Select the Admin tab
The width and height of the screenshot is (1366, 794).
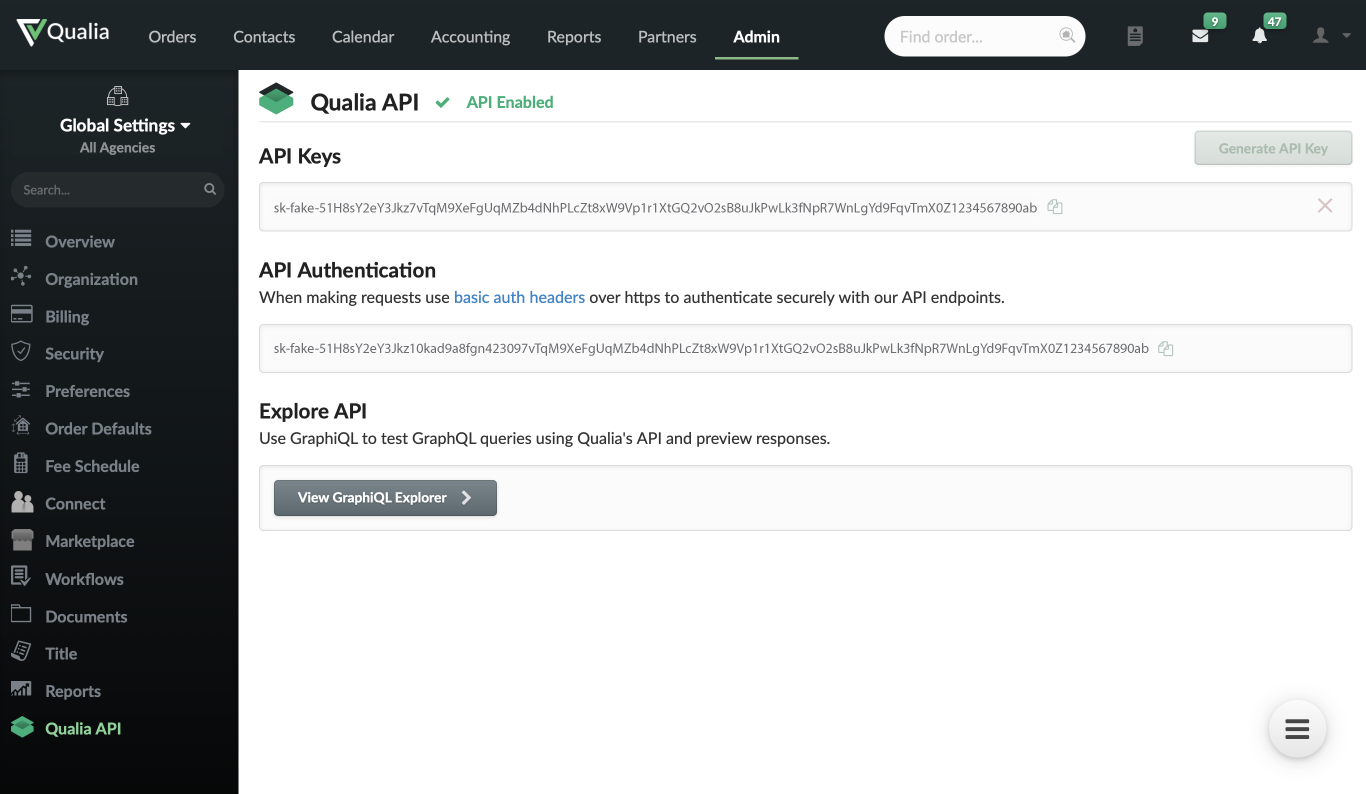click(x=756, y=37)
